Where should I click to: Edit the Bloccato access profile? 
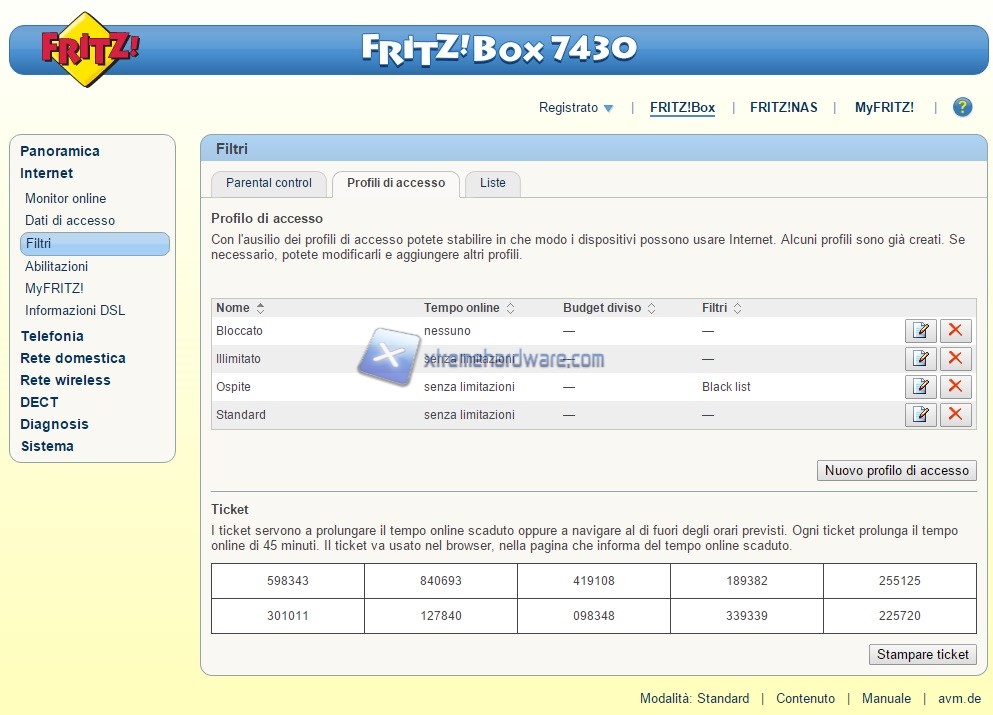pos(920,331)
